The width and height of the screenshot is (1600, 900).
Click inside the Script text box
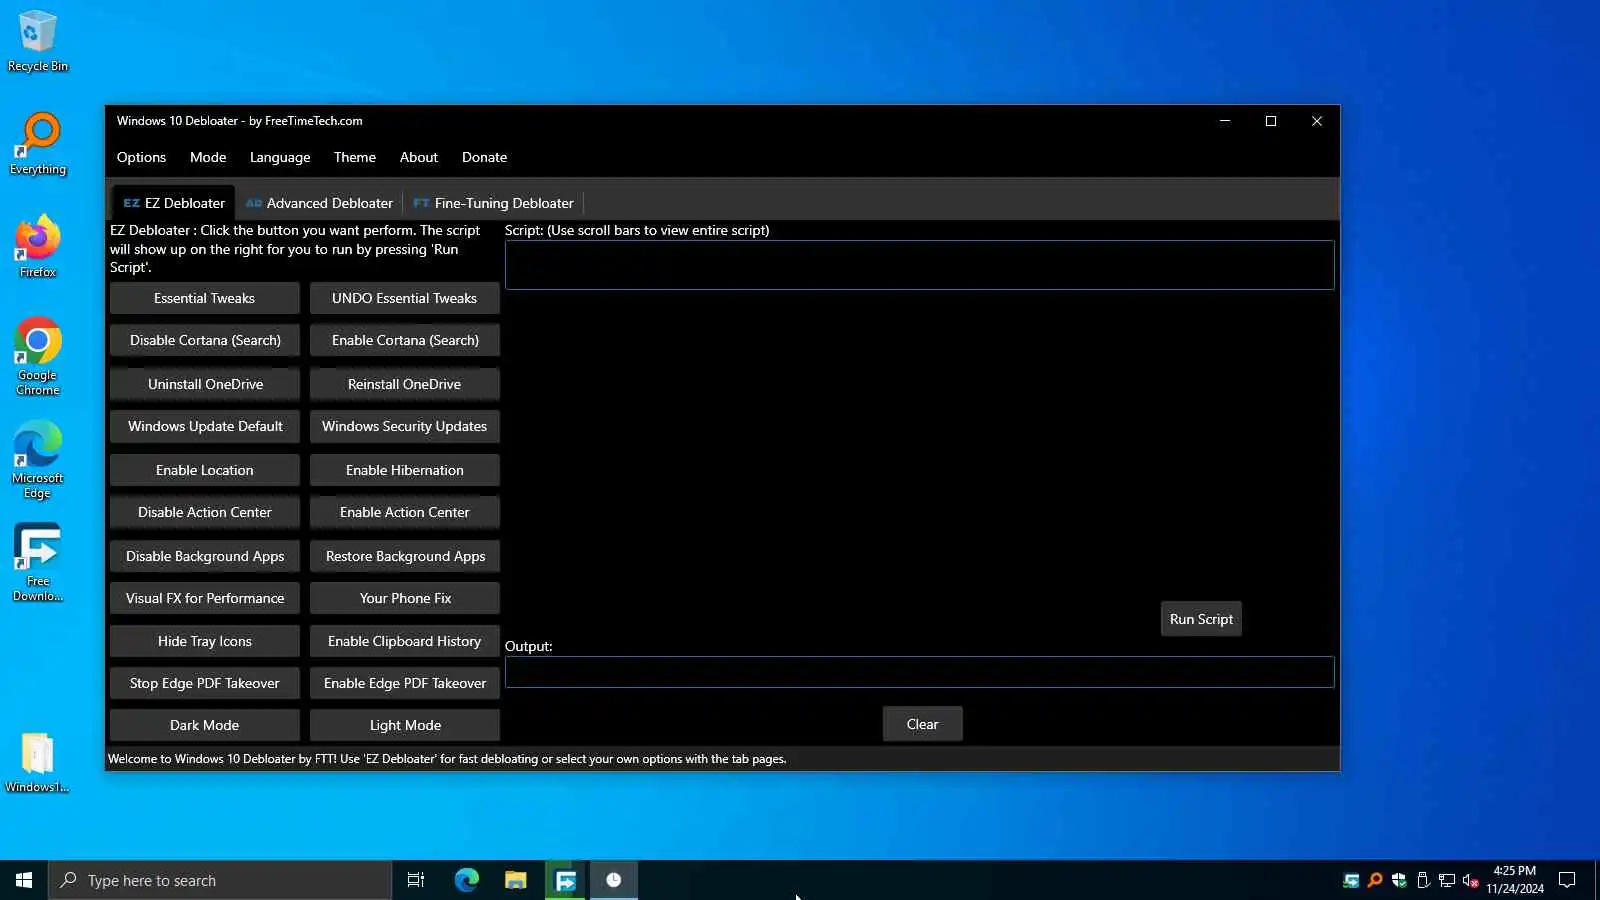pos(920,265)
